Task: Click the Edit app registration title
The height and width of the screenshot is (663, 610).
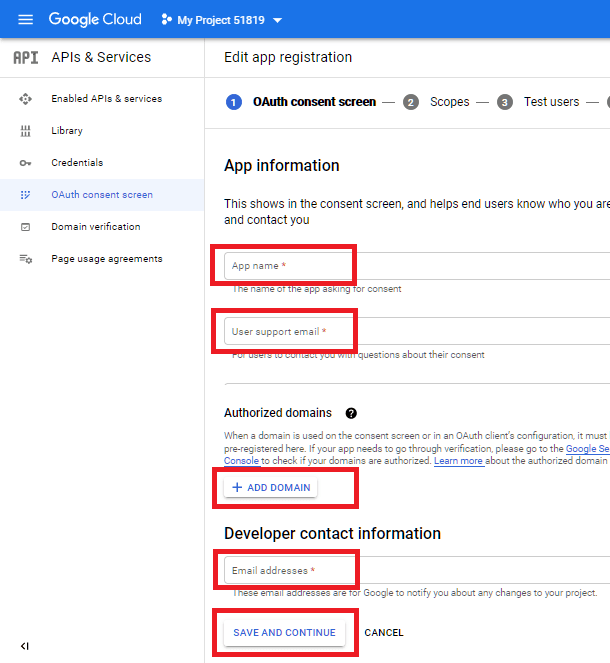Action: tap(288, 57)
